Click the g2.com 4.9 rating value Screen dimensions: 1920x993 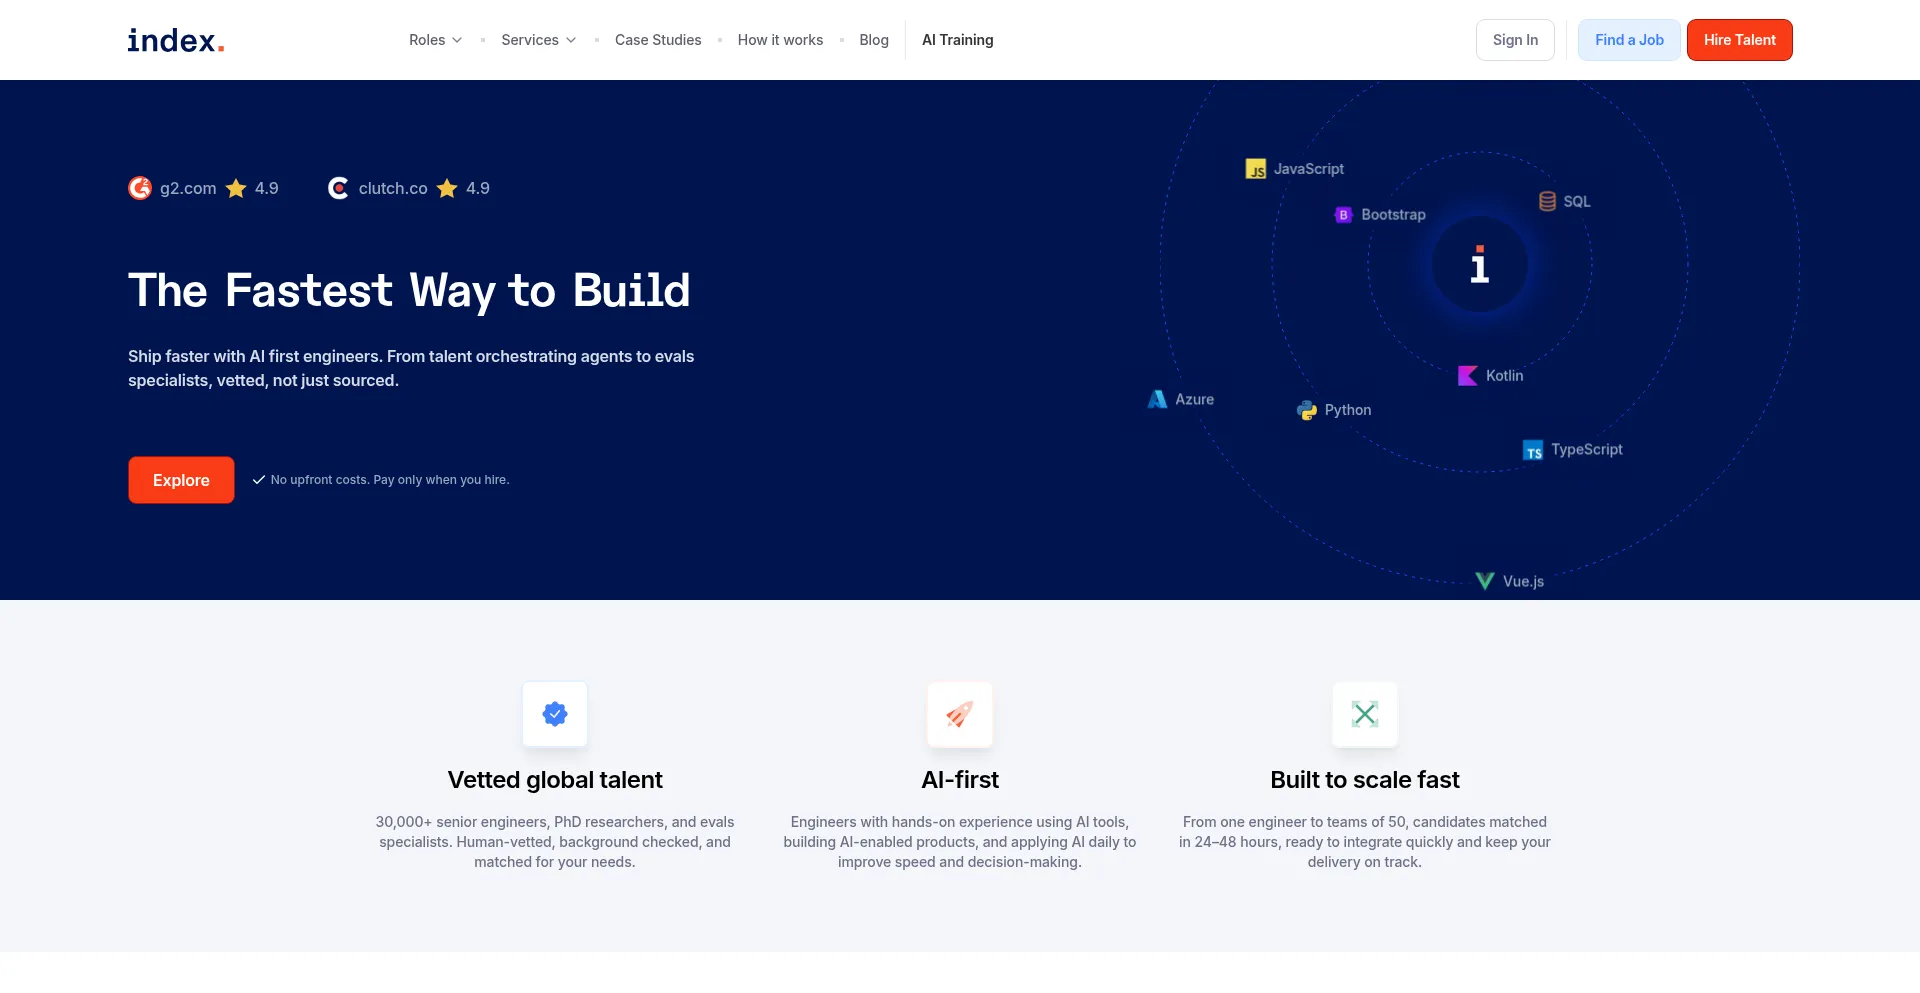(267, 188)
